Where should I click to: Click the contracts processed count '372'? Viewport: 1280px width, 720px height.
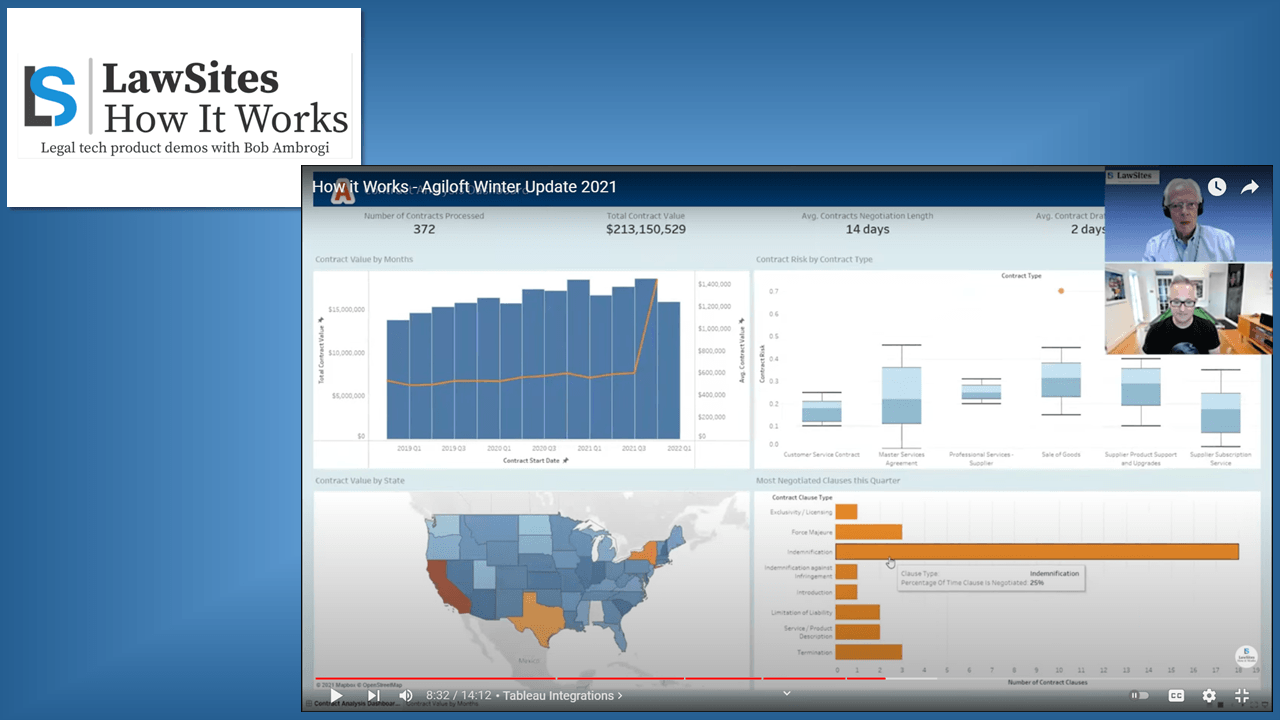pos(424,229)
